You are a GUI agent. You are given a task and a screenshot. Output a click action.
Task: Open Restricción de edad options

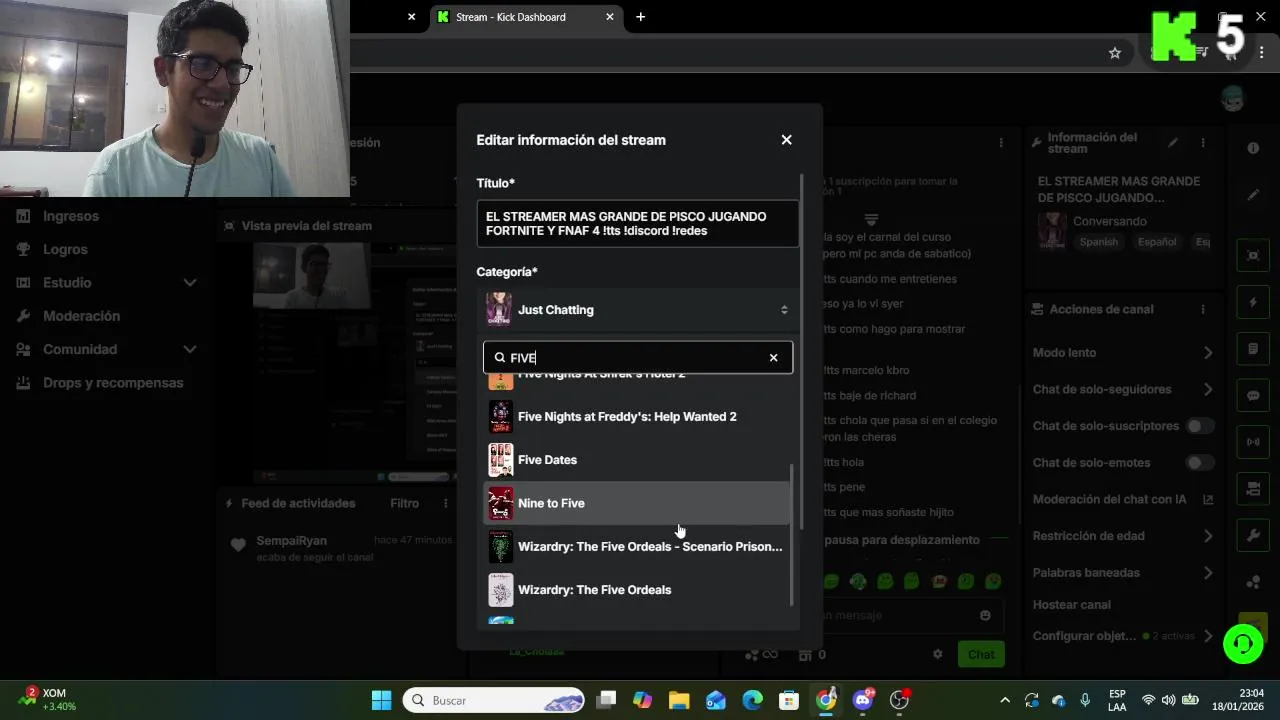1123,536
